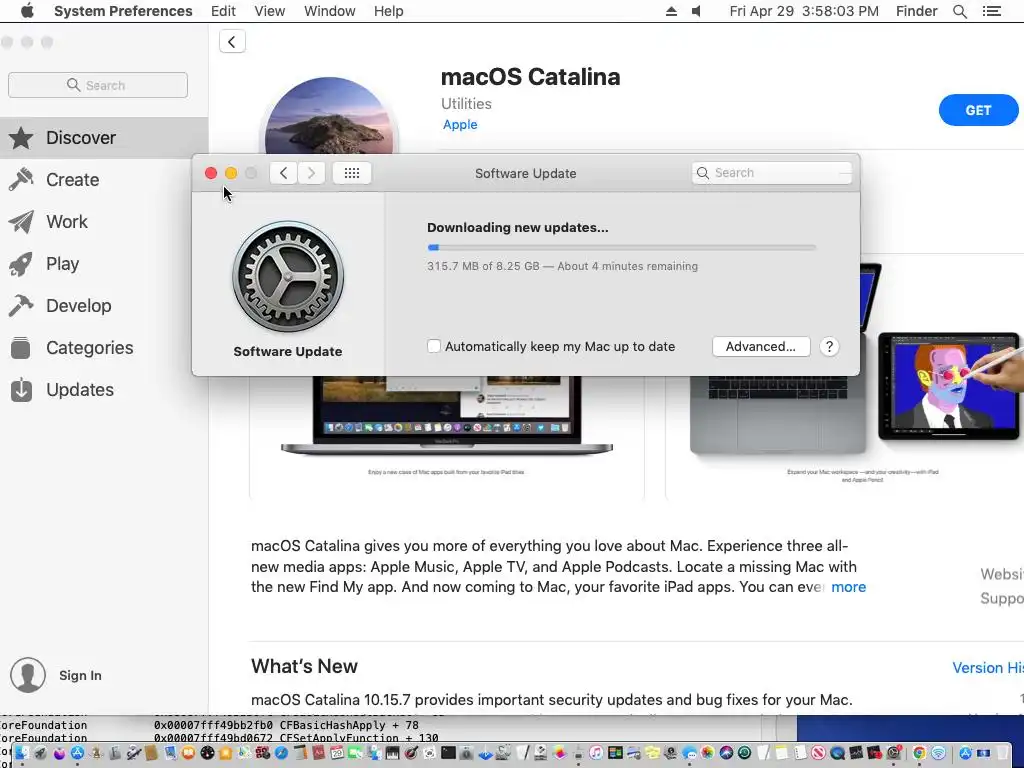
Task: Open Terminal from the Dock
Action: coord(448,753)
